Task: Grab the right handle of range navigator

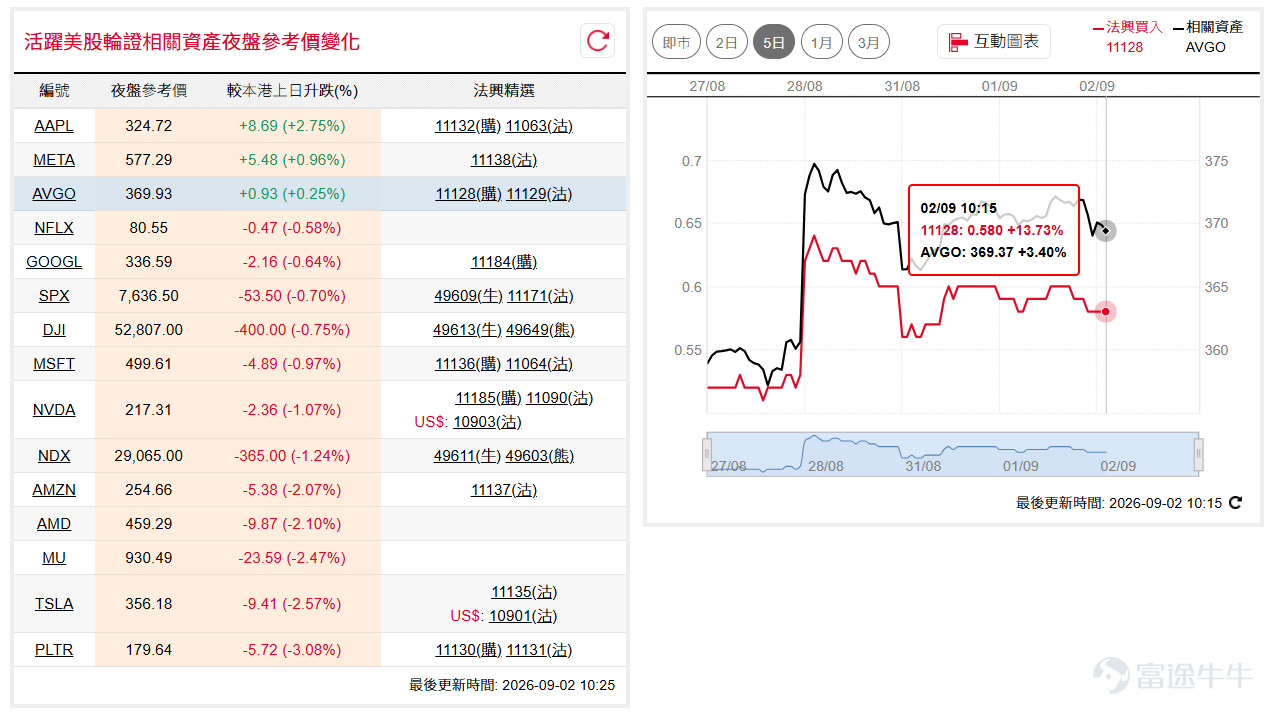Action: tap(1199, 454)
